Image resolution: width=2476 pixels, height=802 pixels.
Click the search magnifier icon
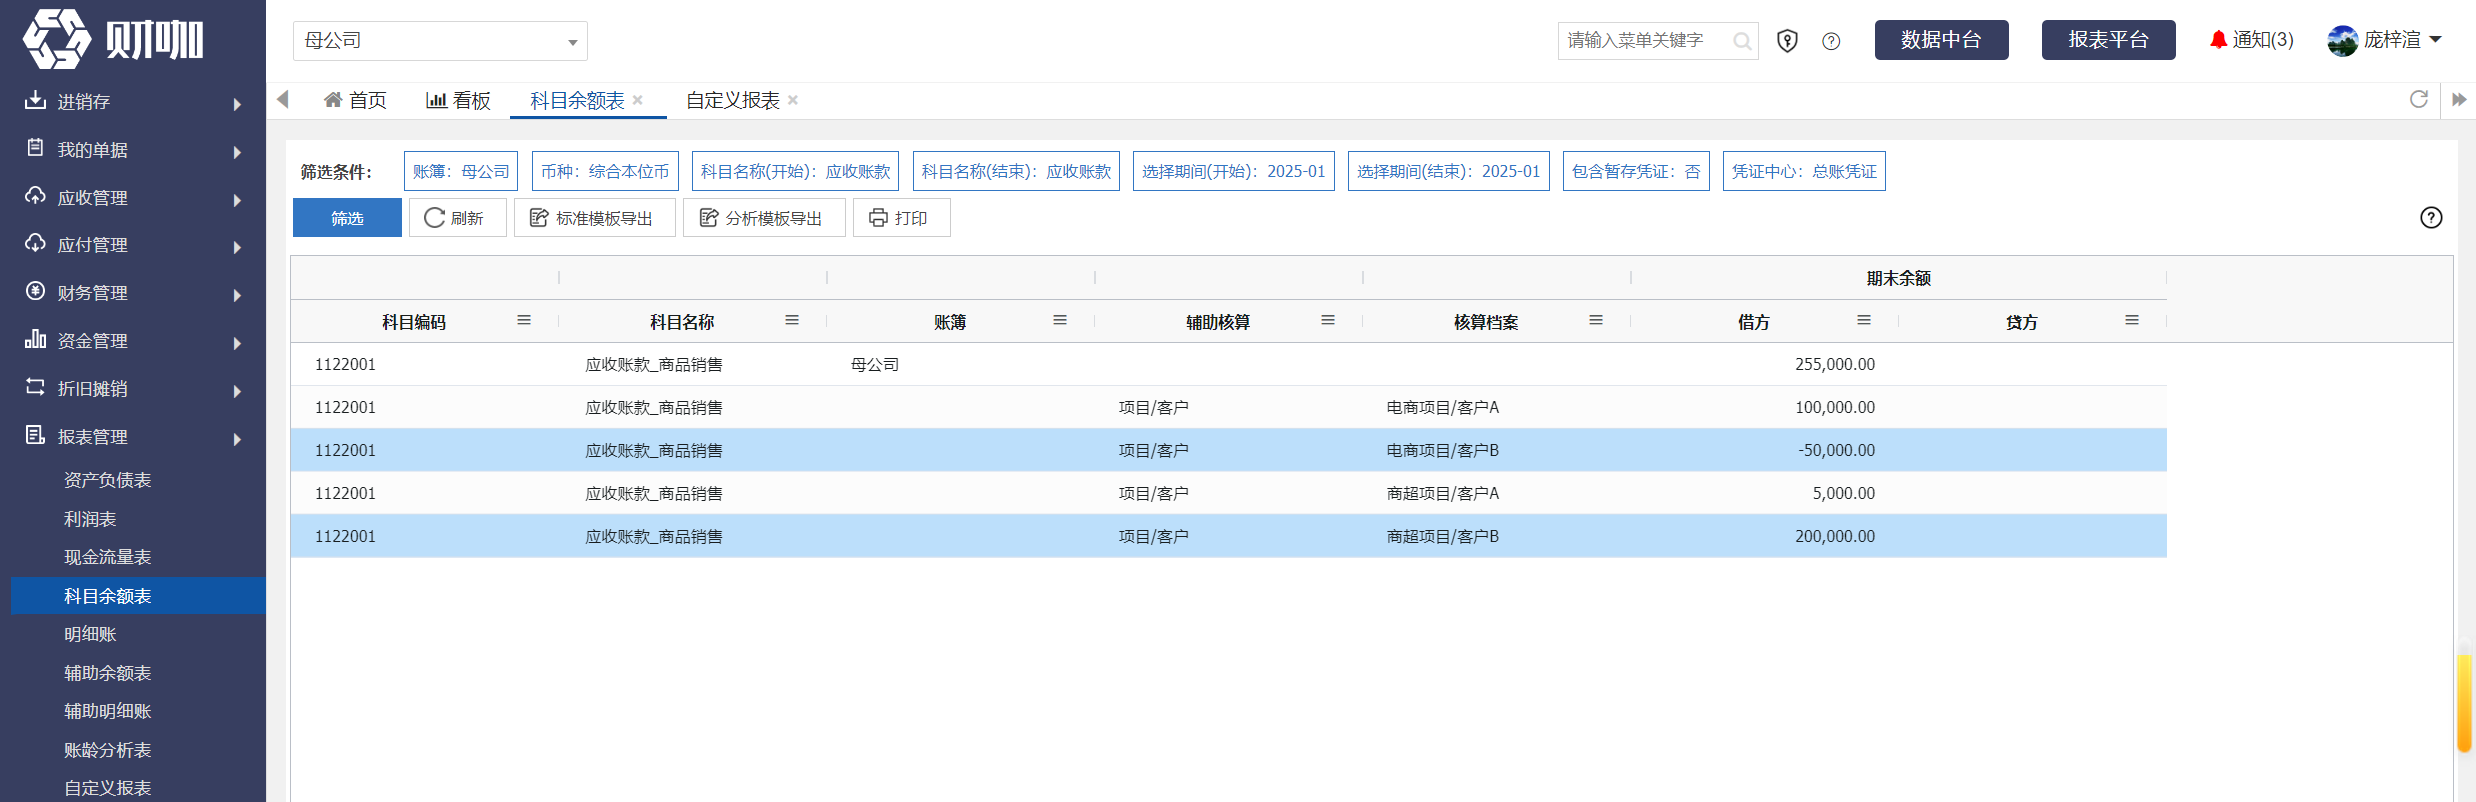click(1742, 41)
